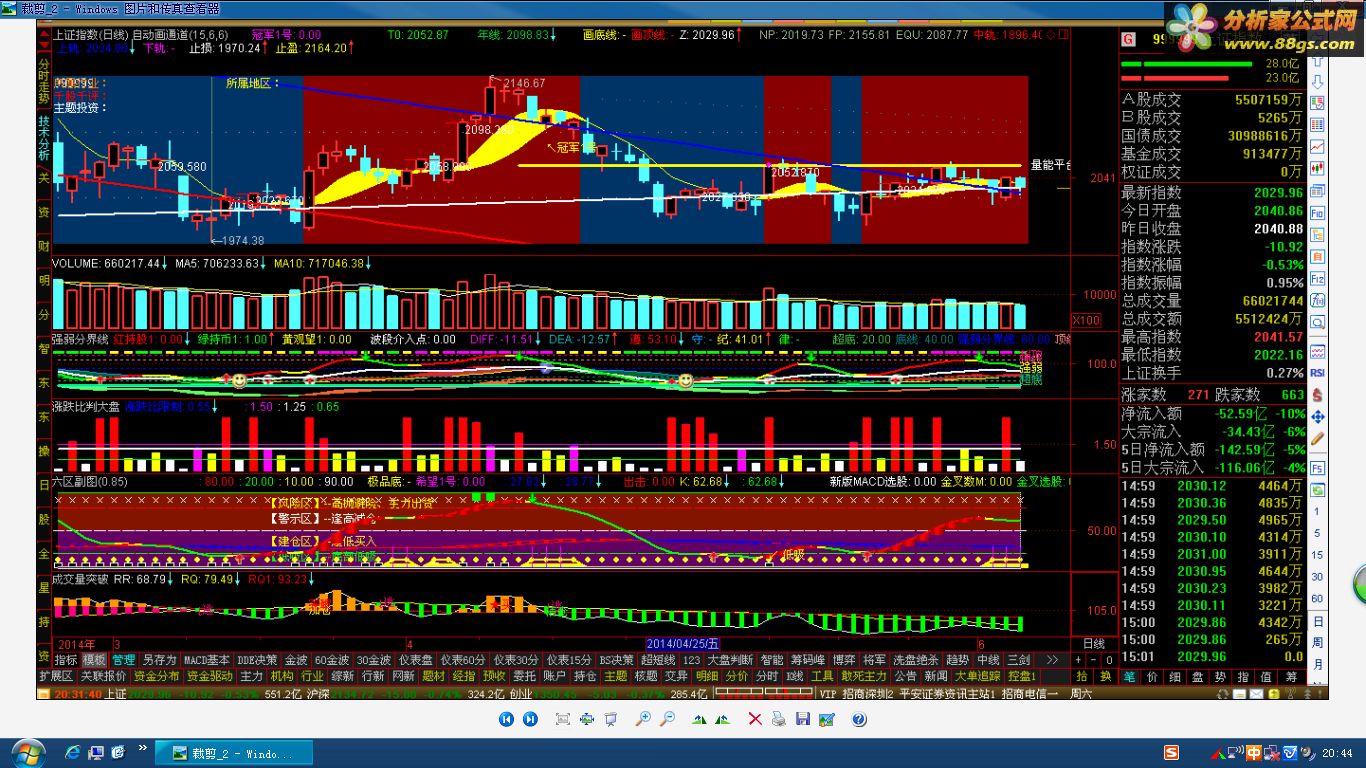Select DDE决策 indicator tab
1366x768 pixels.
(x=257, y=660)
